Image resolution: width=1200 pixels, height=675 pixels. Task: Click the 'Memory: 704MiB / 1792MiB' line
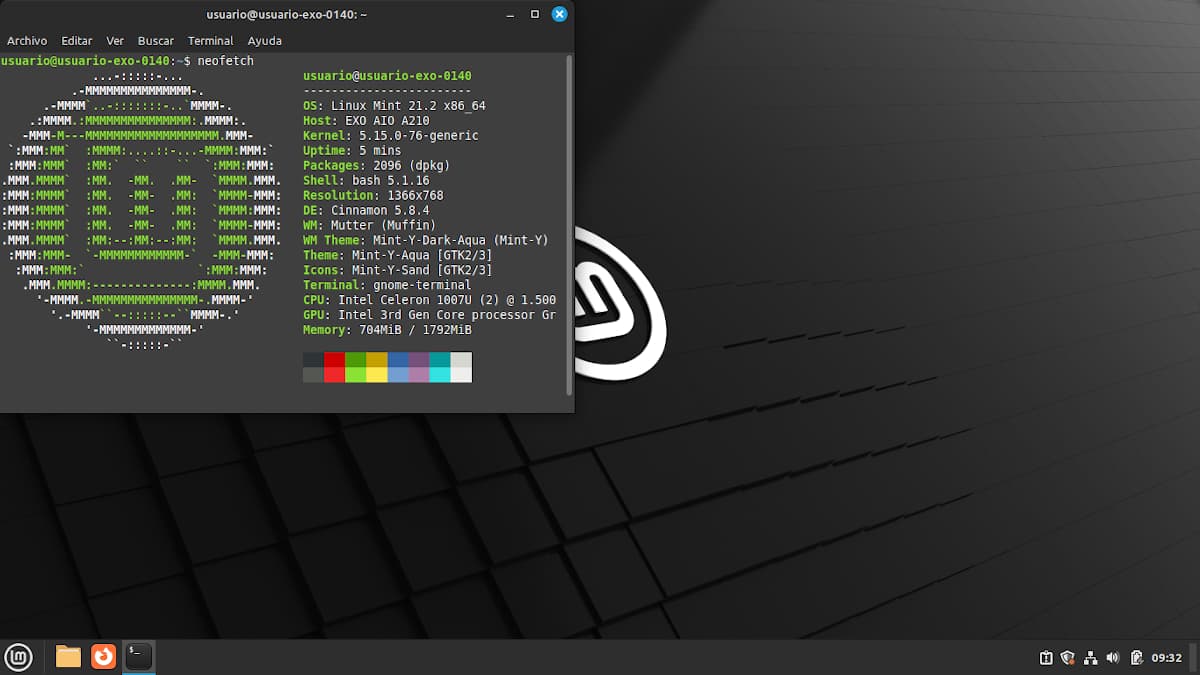tap(387, 331)
